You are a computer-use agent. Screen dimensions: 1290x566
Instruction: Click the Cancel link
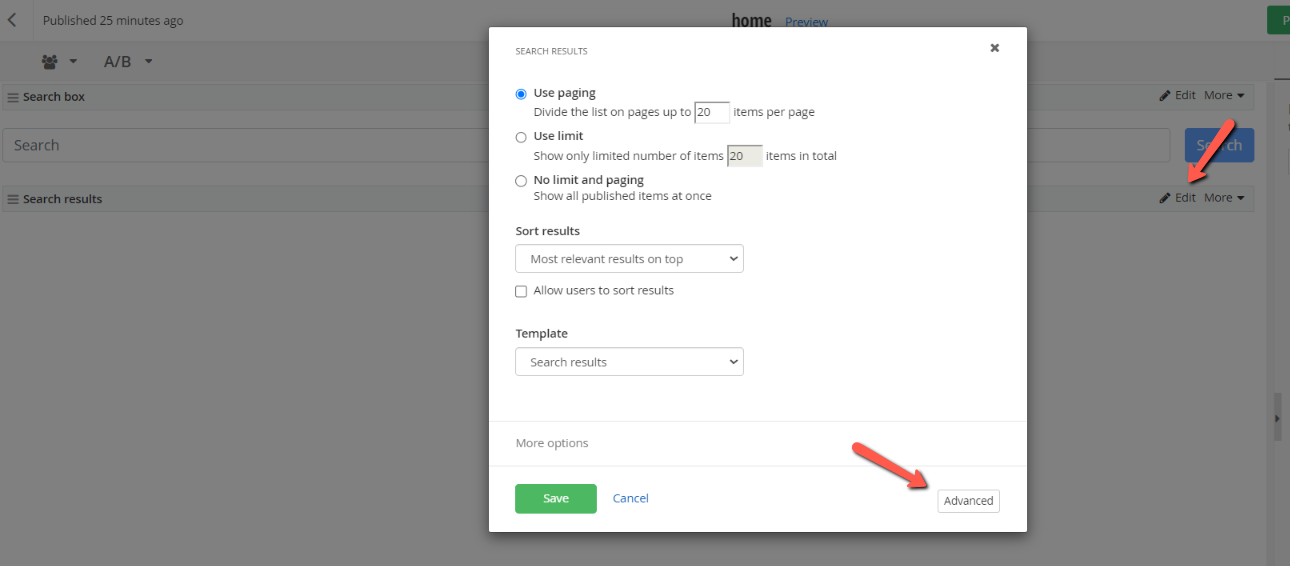[631, 498]
